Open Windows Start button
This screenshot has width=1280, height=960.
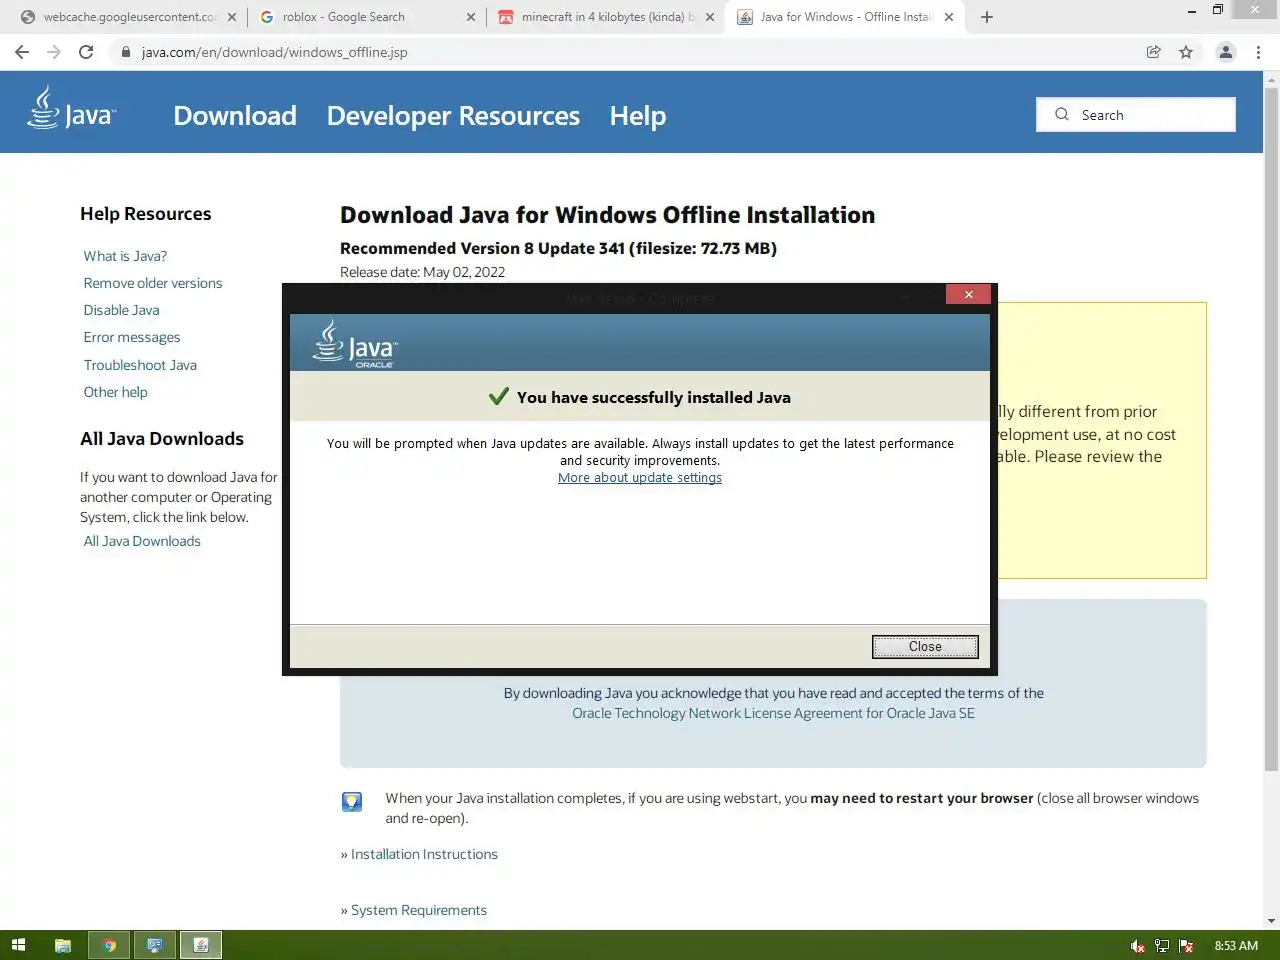point(18,945)
